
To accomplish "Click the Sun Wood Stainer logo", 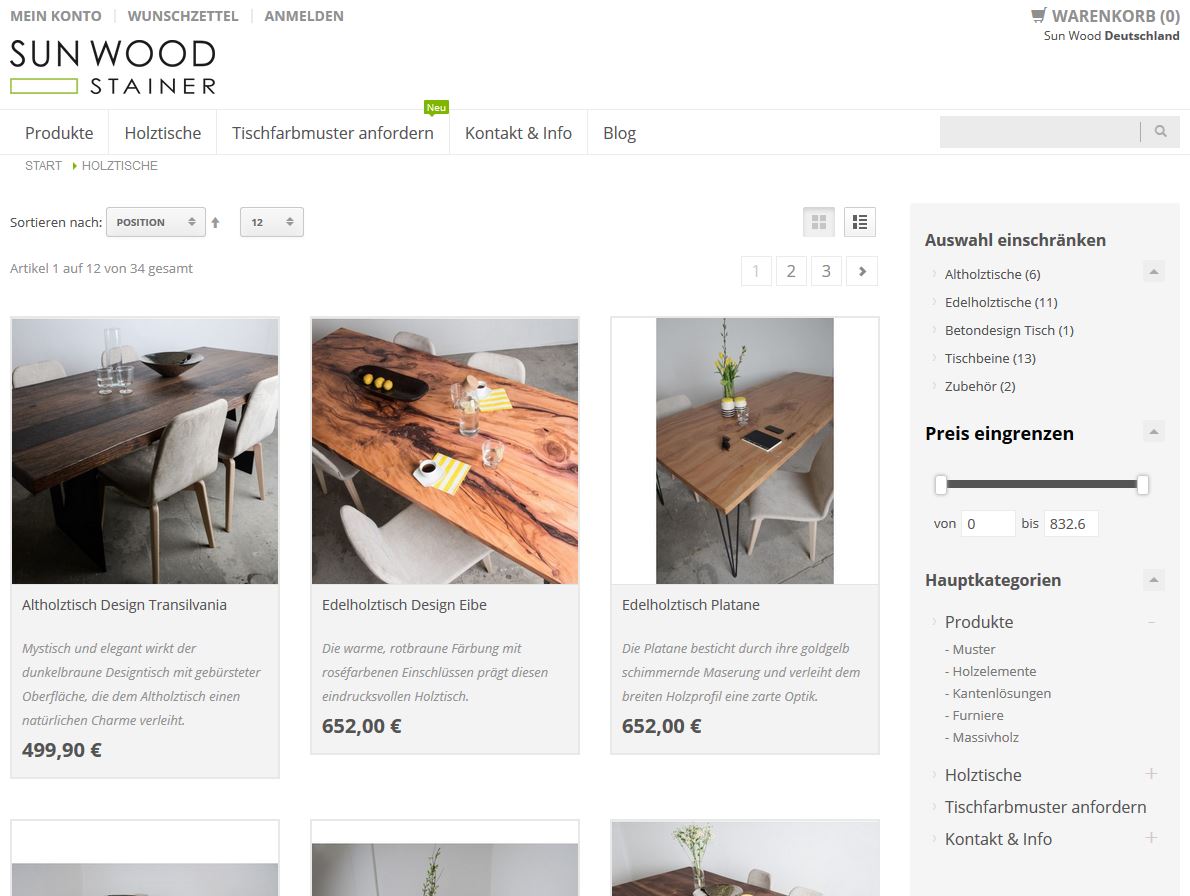I will coord(113,67).
